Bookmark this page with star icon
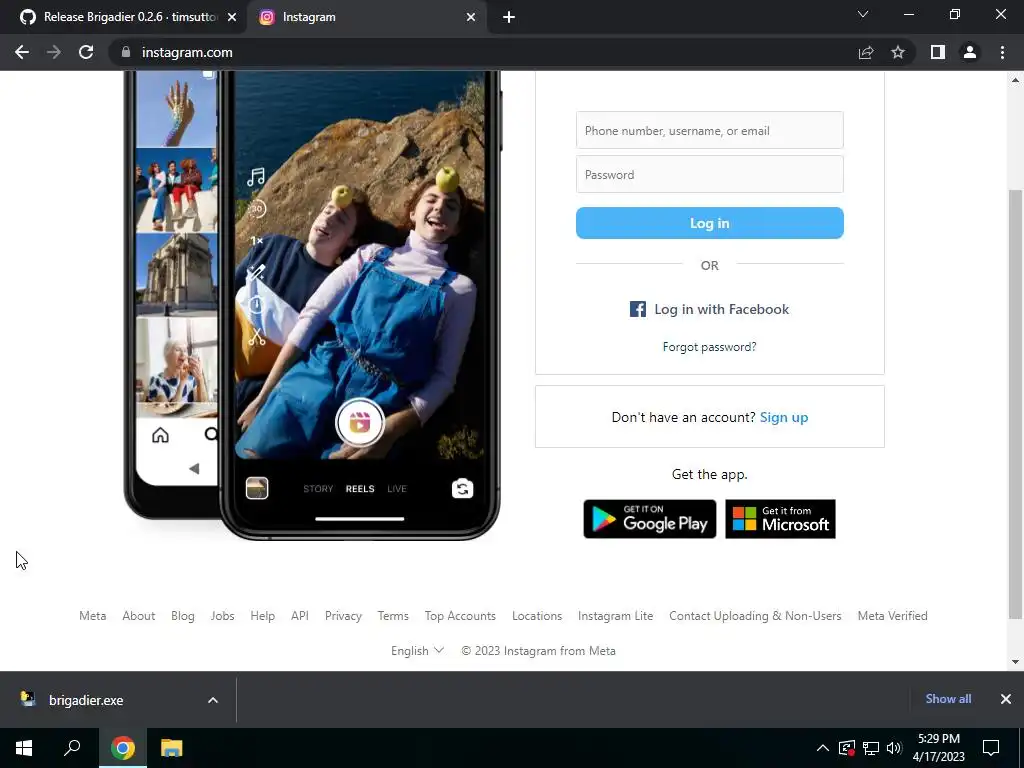Viewport: 1024px width, 768px height. [898, 52]
